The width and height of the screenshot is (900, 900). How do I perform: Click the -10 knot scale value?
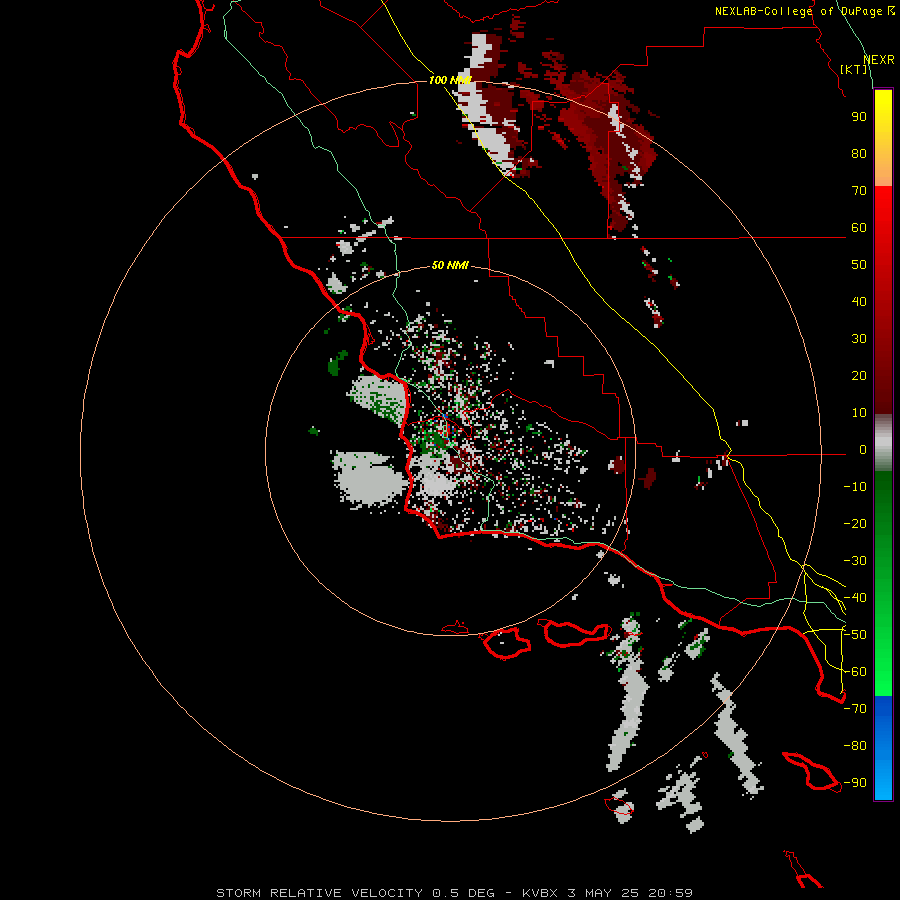[x=855, y=487]
